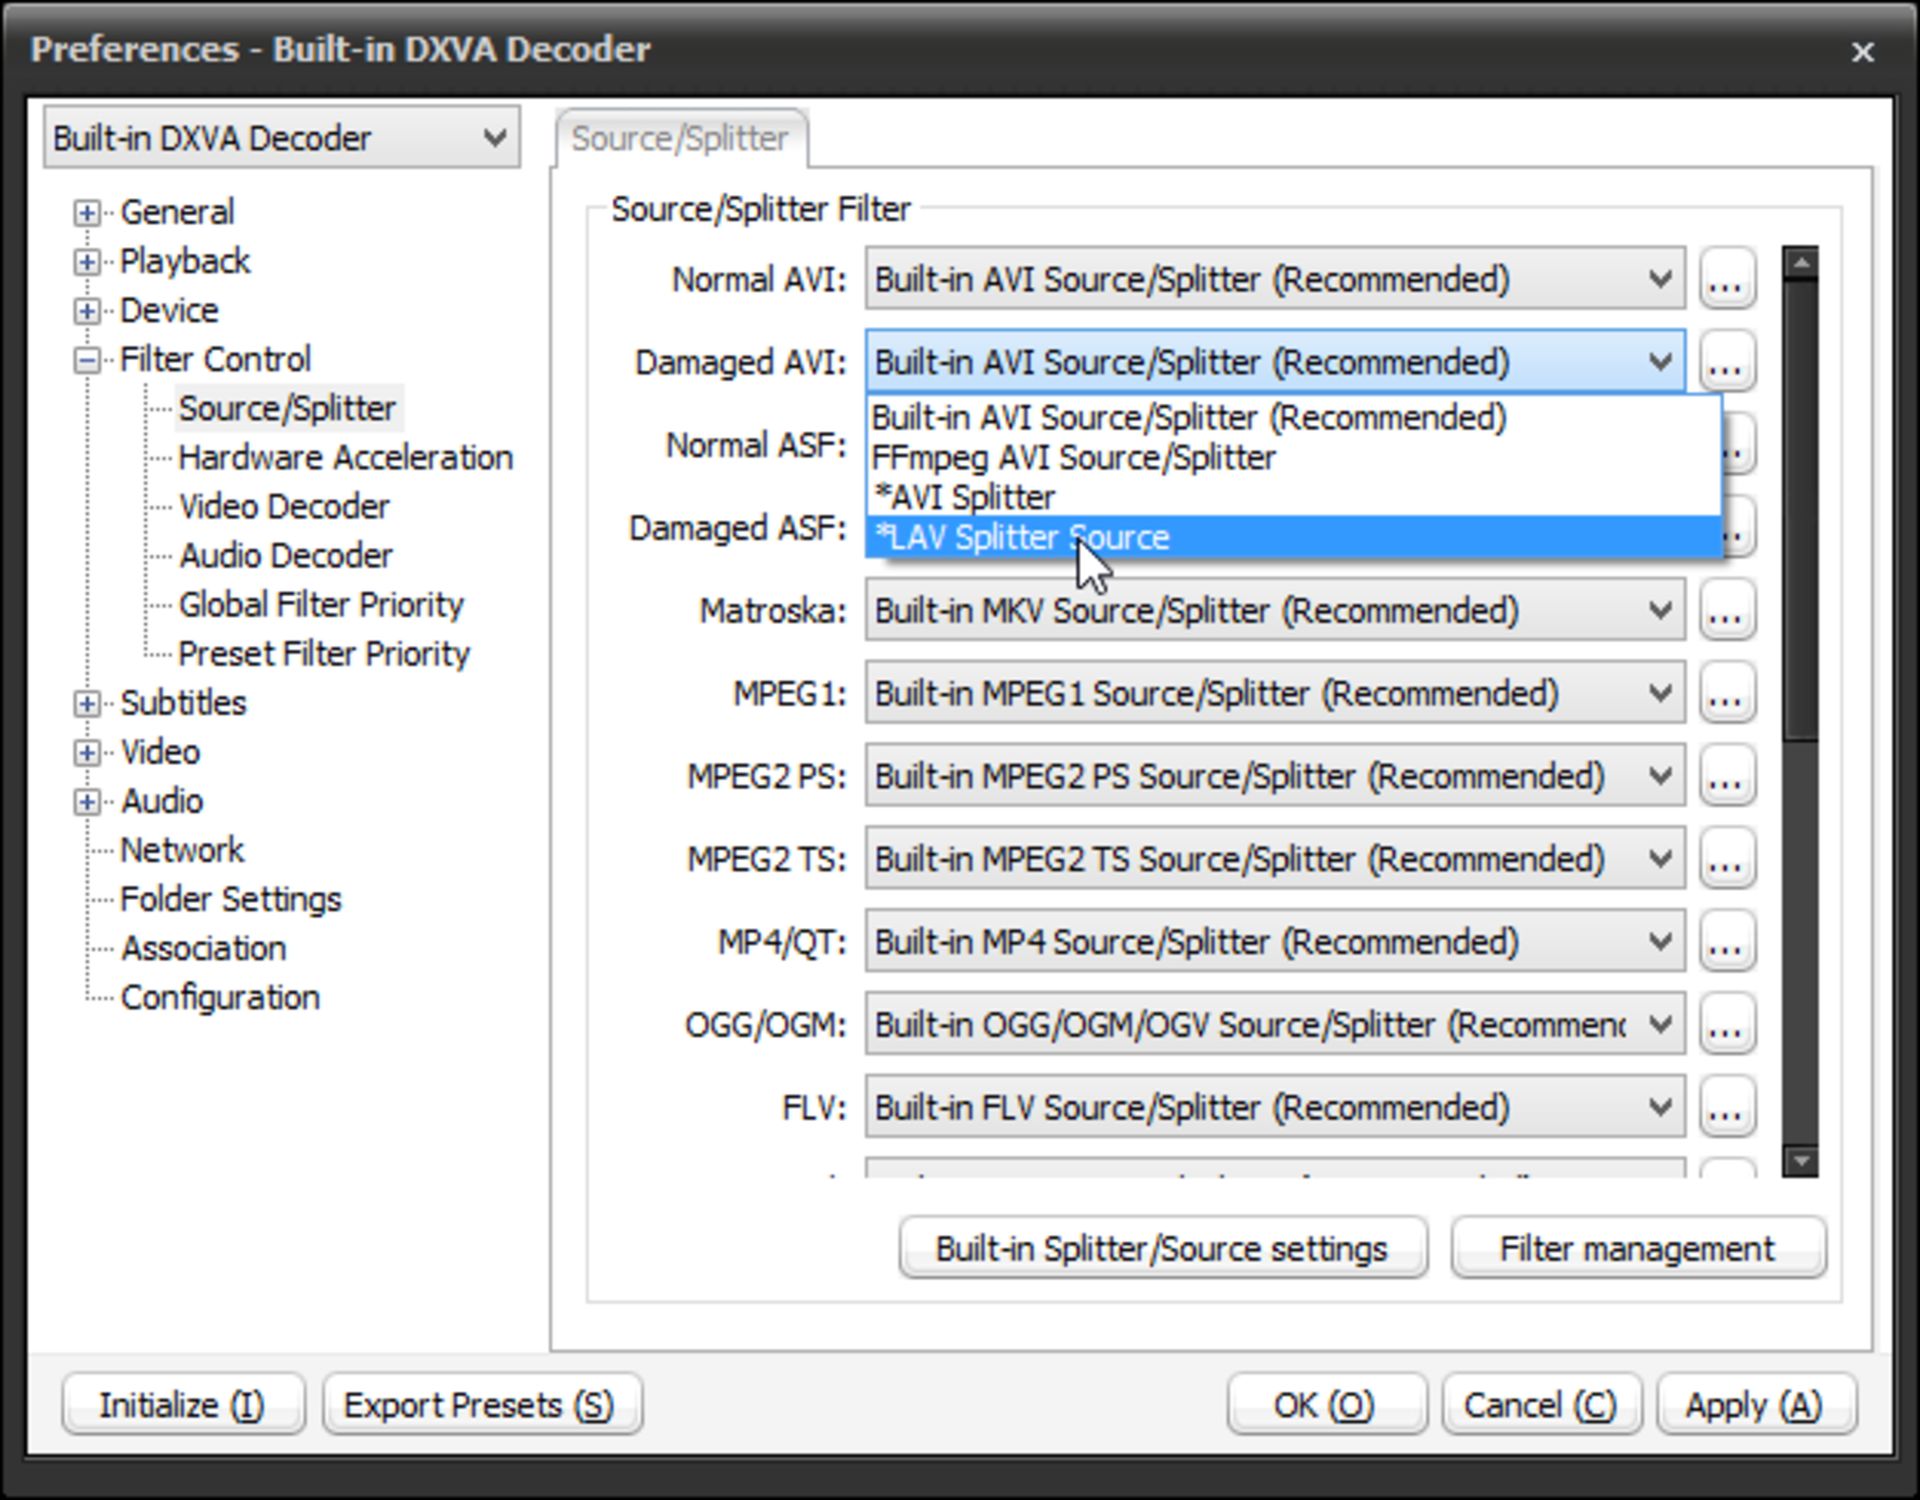
Task: Expand the Subtitles tree node
Action: click(x=87, y=704)
